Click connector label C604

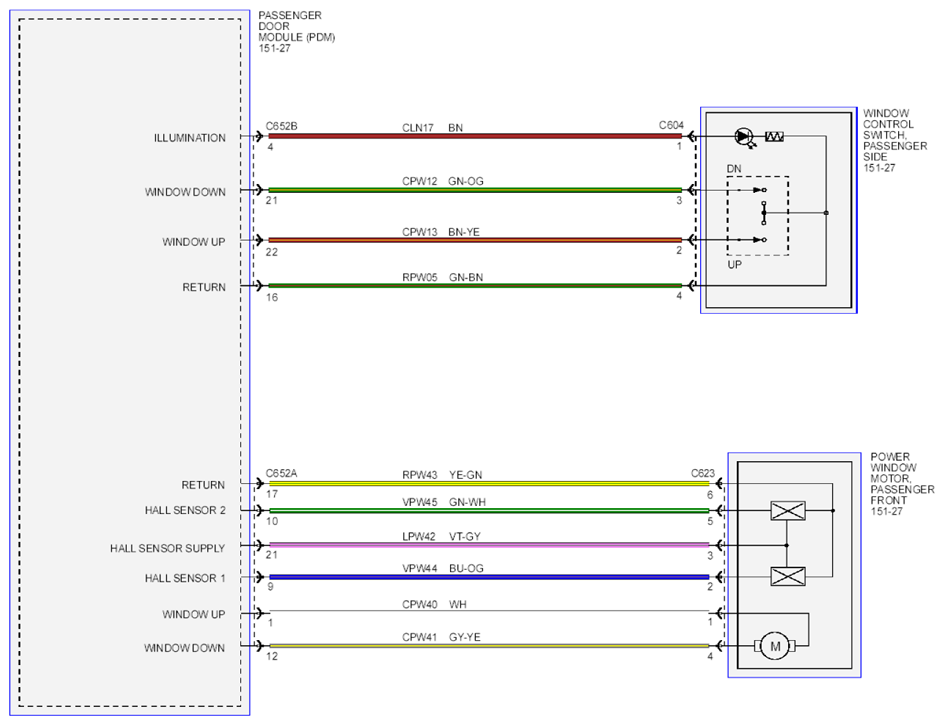671,125
